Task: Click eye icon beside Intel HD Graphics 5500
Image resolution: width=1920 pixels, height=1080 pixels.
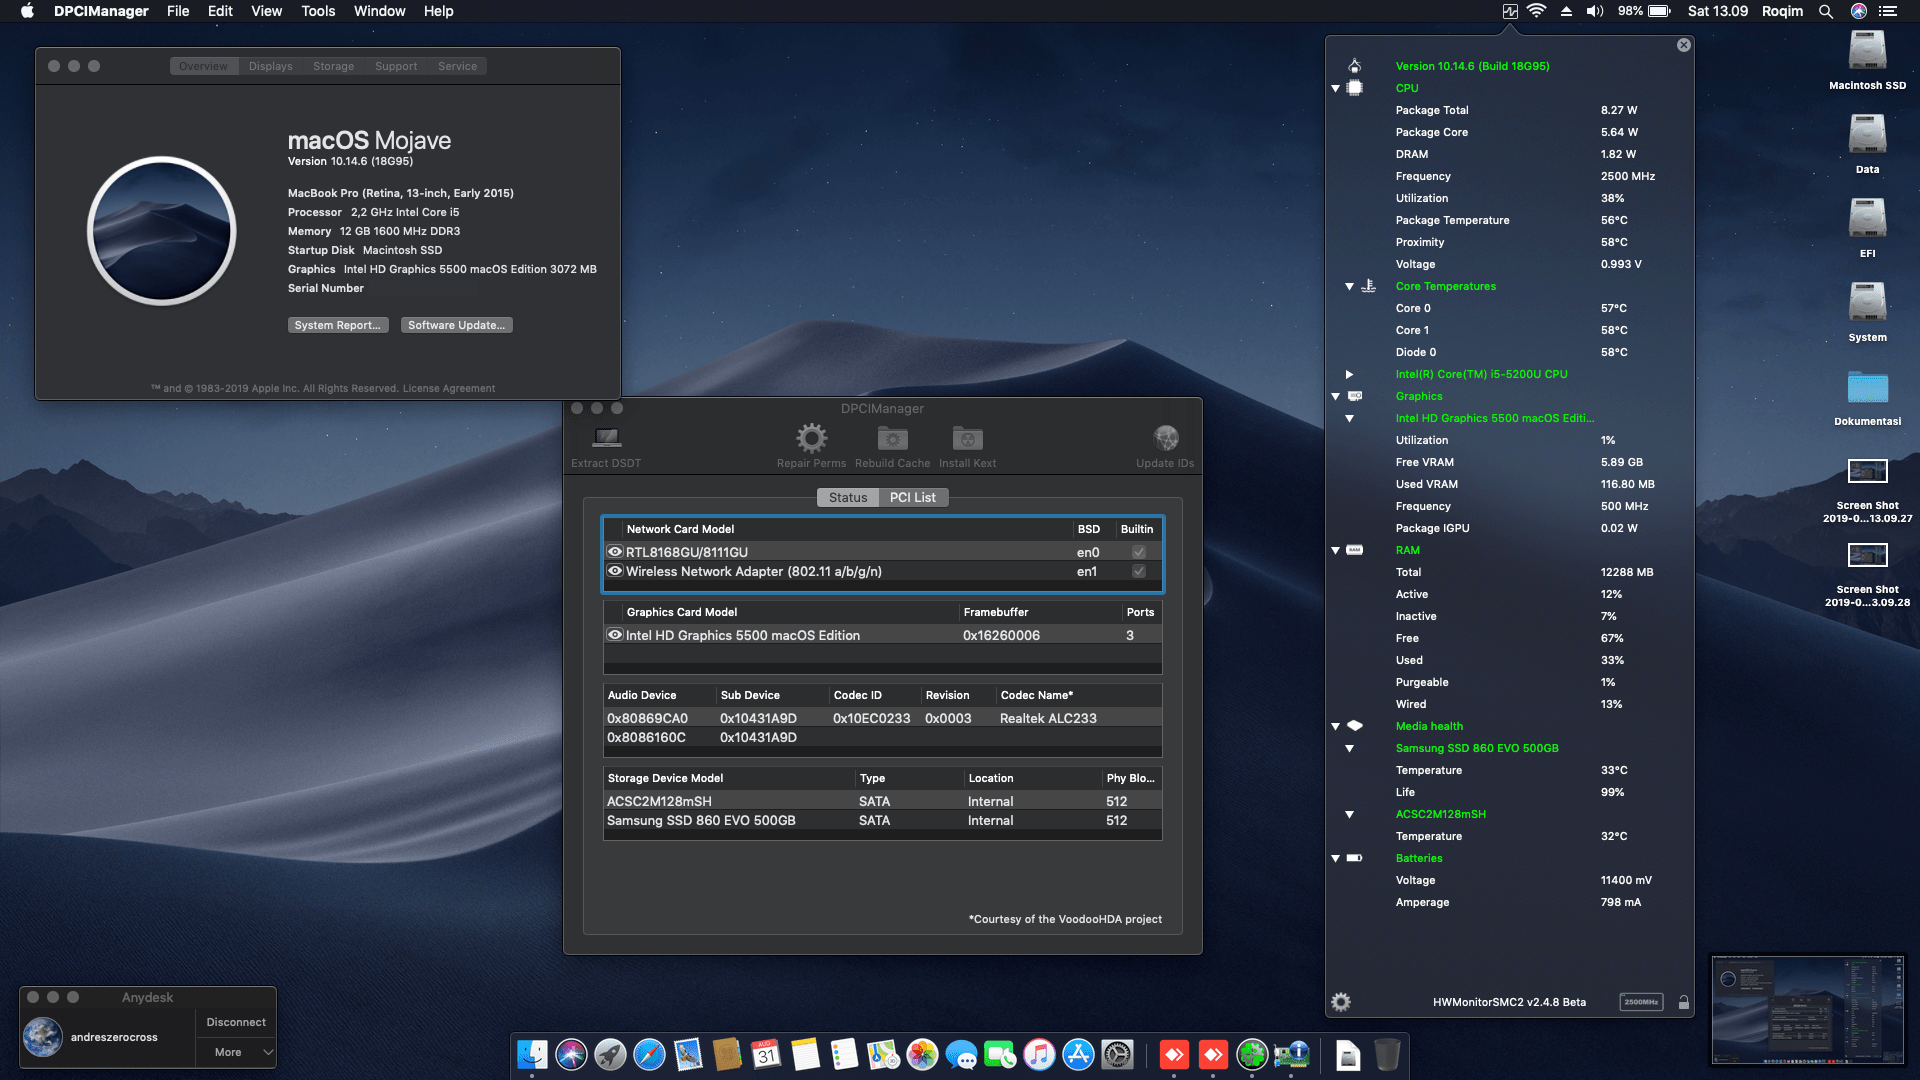Action: tap(615, 634)
